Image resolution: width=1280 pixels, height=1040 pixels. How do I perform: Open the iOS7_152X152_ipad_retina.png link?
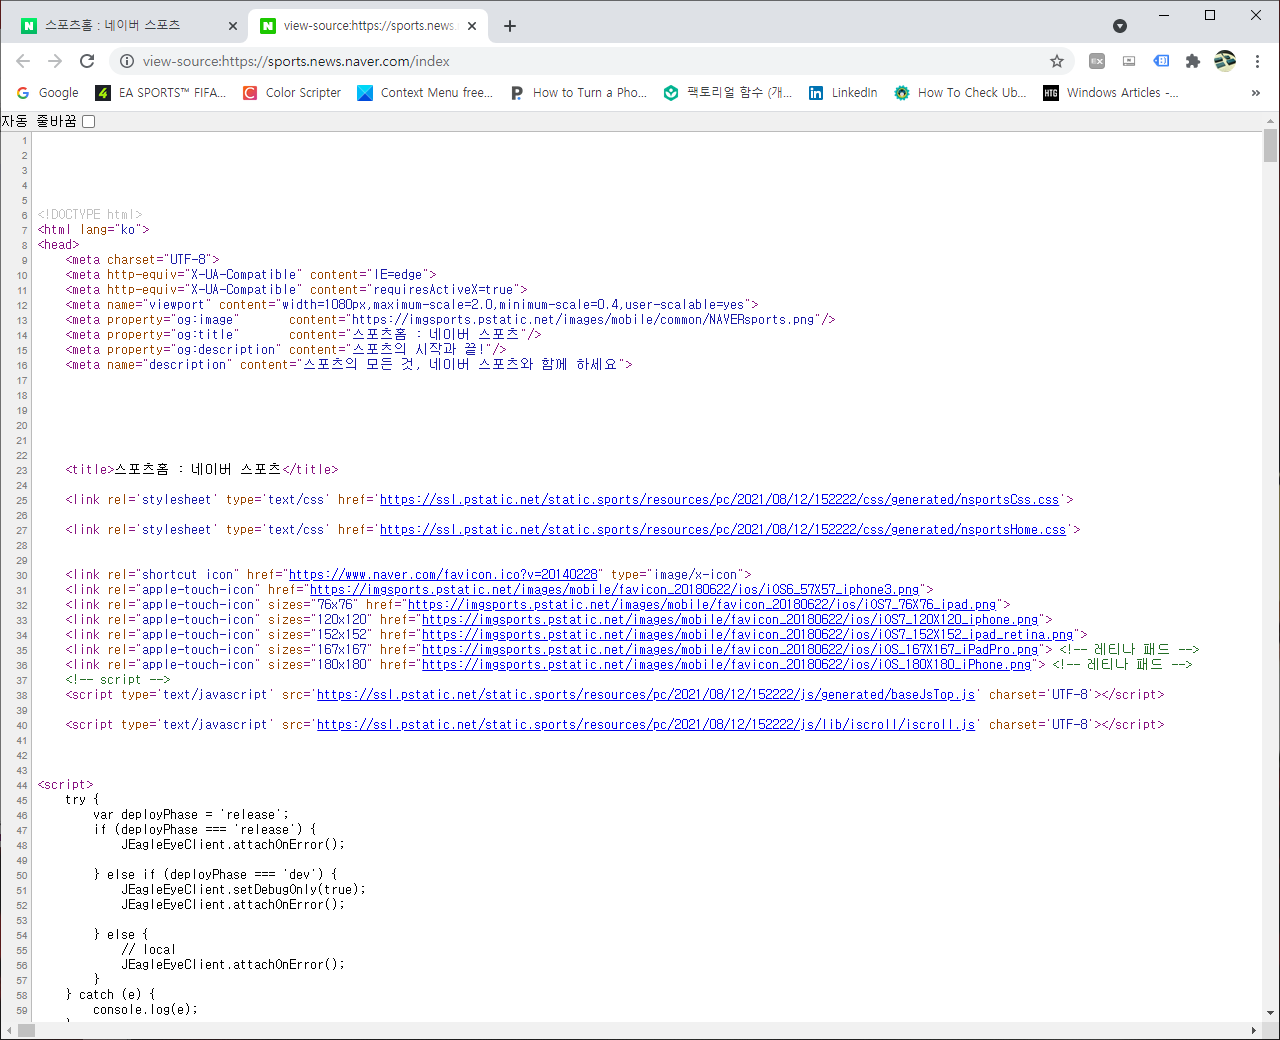748,635
